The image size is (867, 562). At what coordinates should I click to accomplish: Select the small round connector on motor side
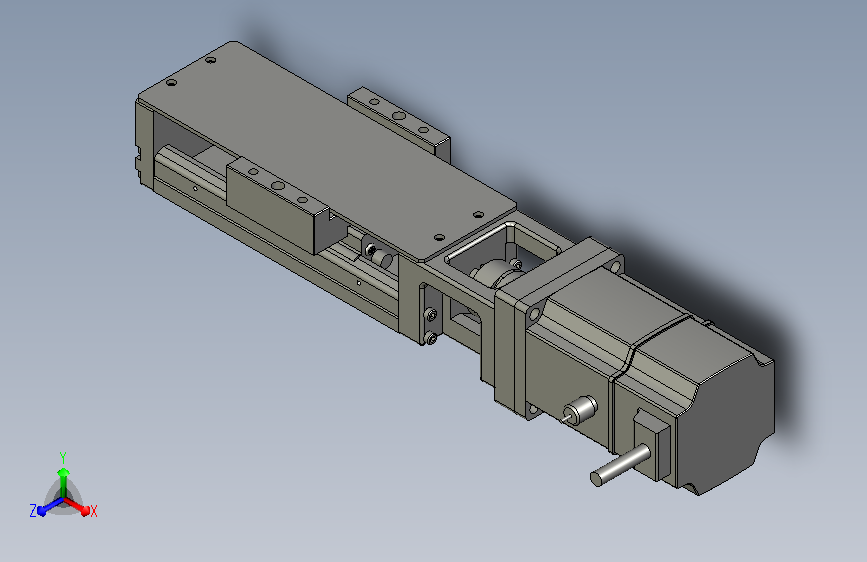coord(579,410)
